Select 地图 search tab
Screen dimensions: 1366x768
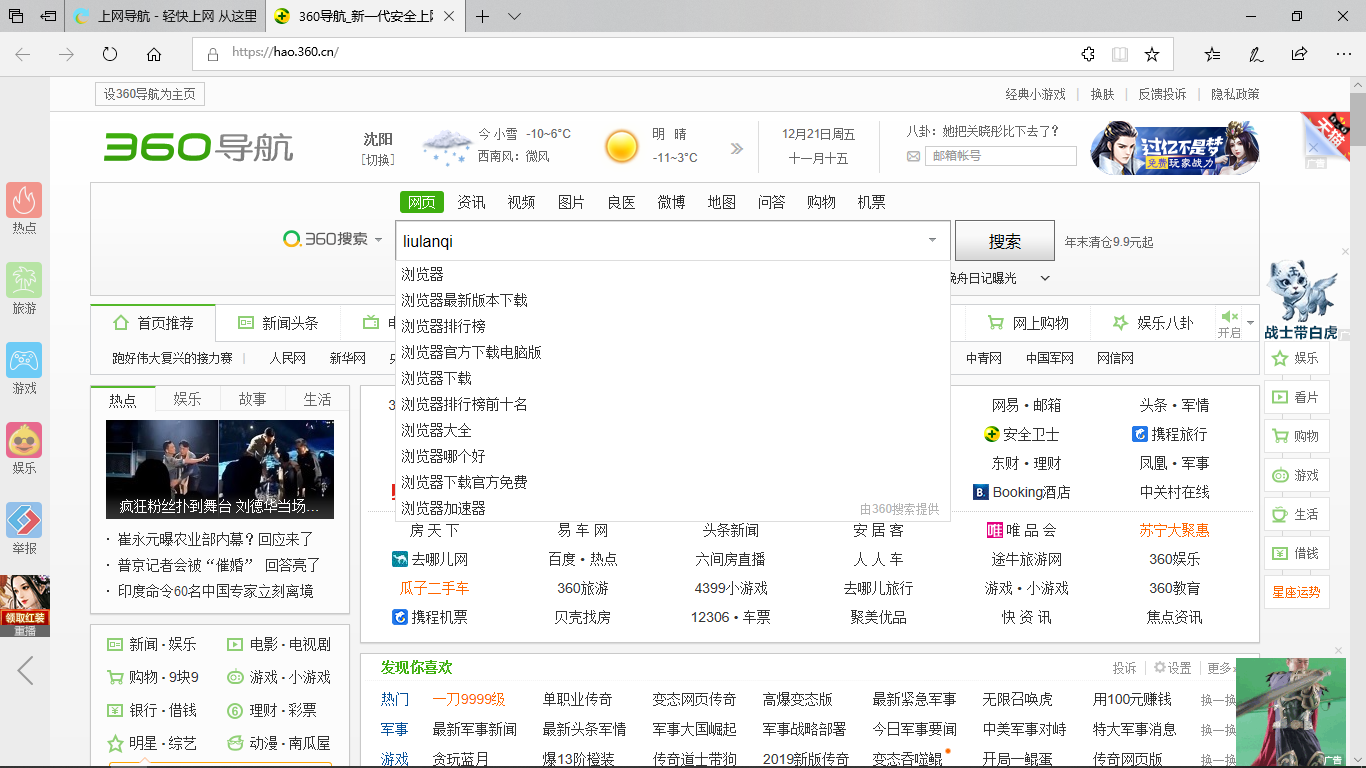pyautogui.click(x=721, y=202)
